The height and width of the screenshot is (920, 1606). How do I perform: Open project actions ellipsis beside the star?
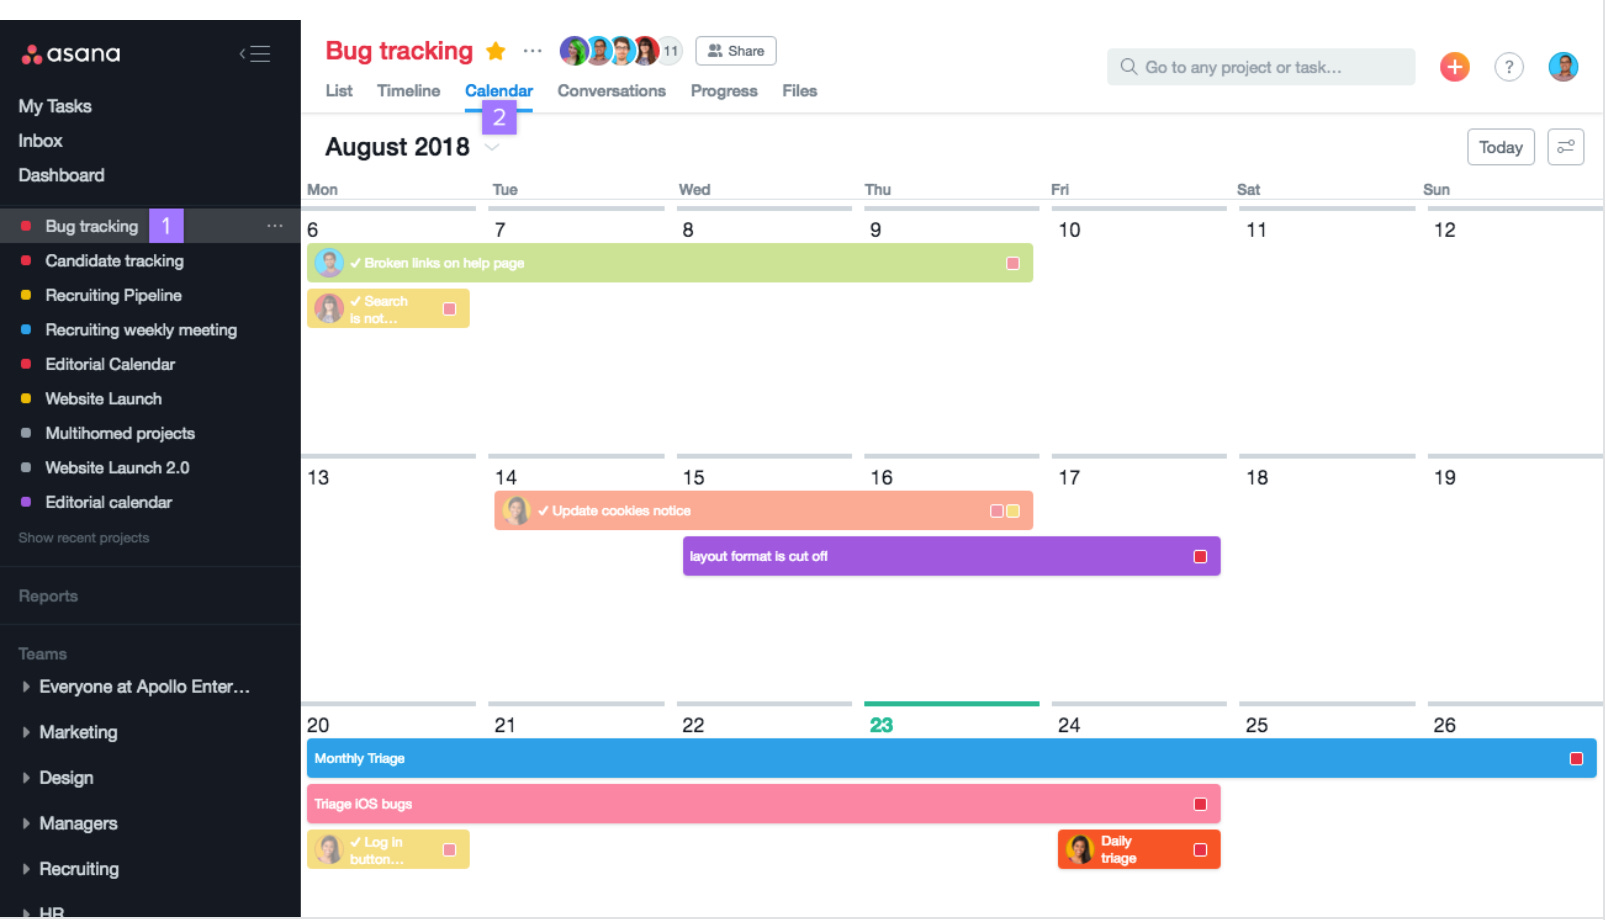(x=533, y=51)
